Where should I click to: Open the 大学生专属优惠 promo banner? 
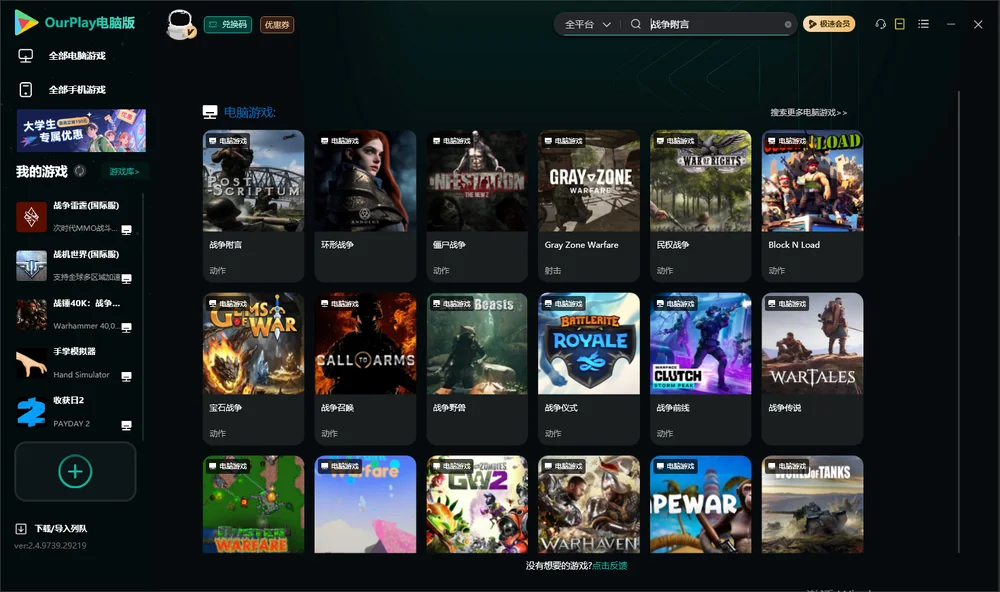coord(81,130)
